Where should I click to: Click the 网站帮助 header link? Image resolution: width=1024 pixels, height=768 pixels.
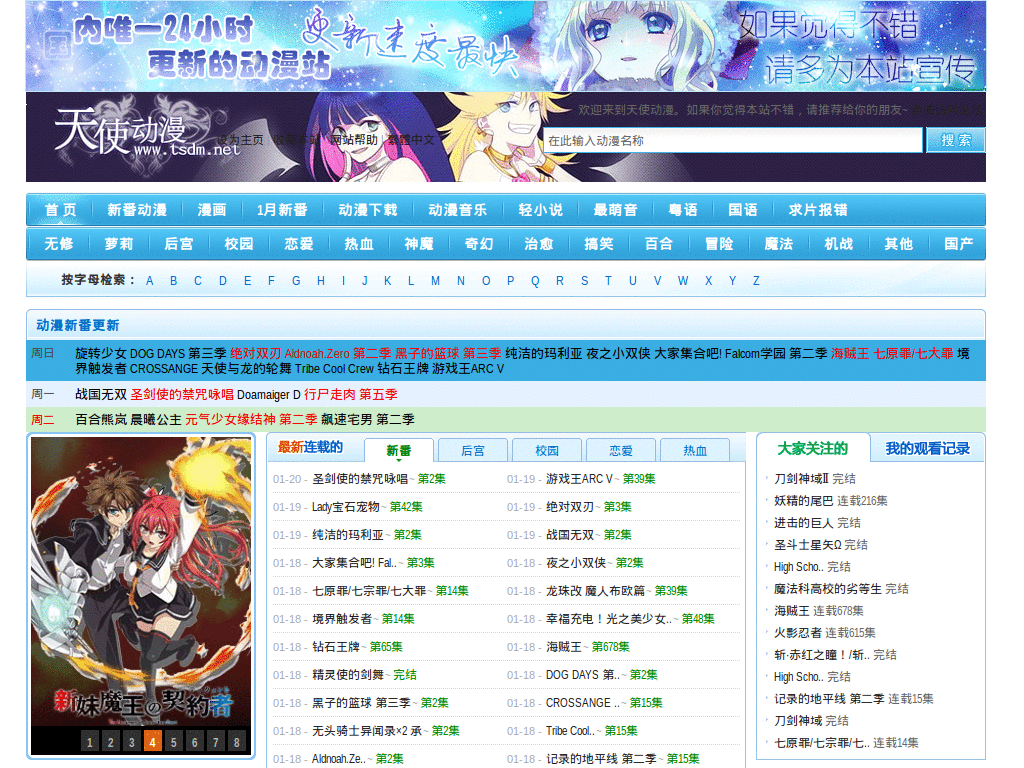[354, 140]
